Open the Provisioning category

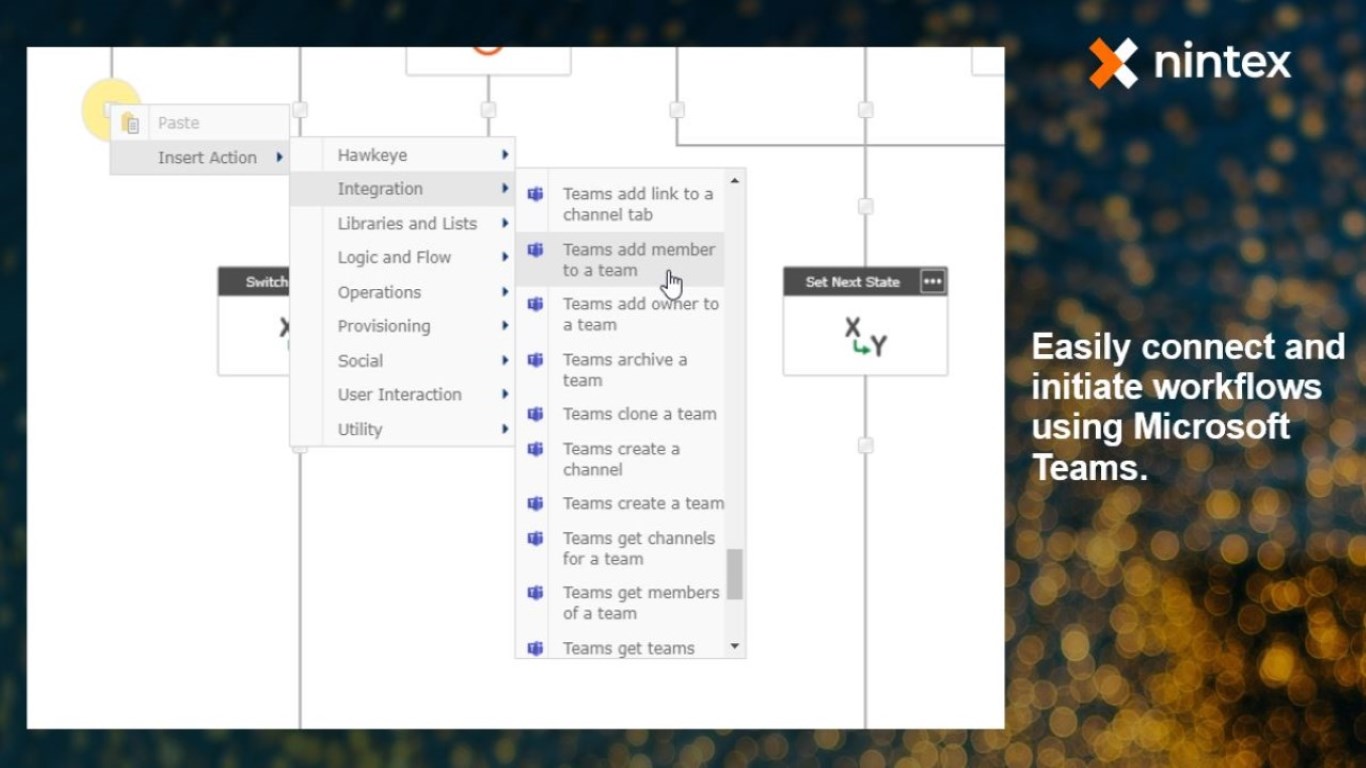coord(402,326)
